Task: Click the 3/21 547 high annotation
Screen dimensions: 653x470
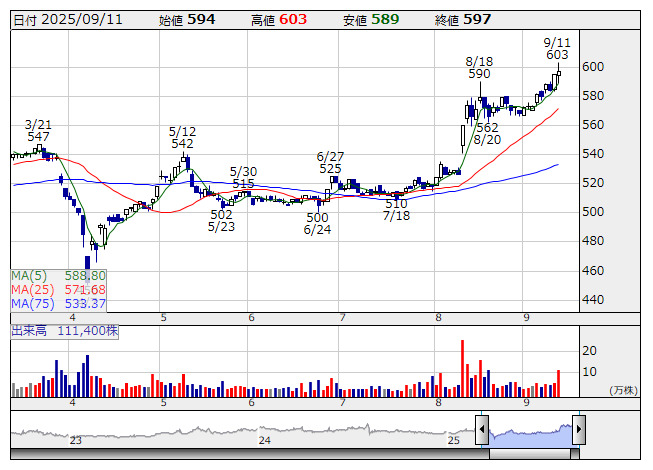Action: pyautogui.click(x=38, y=130)
